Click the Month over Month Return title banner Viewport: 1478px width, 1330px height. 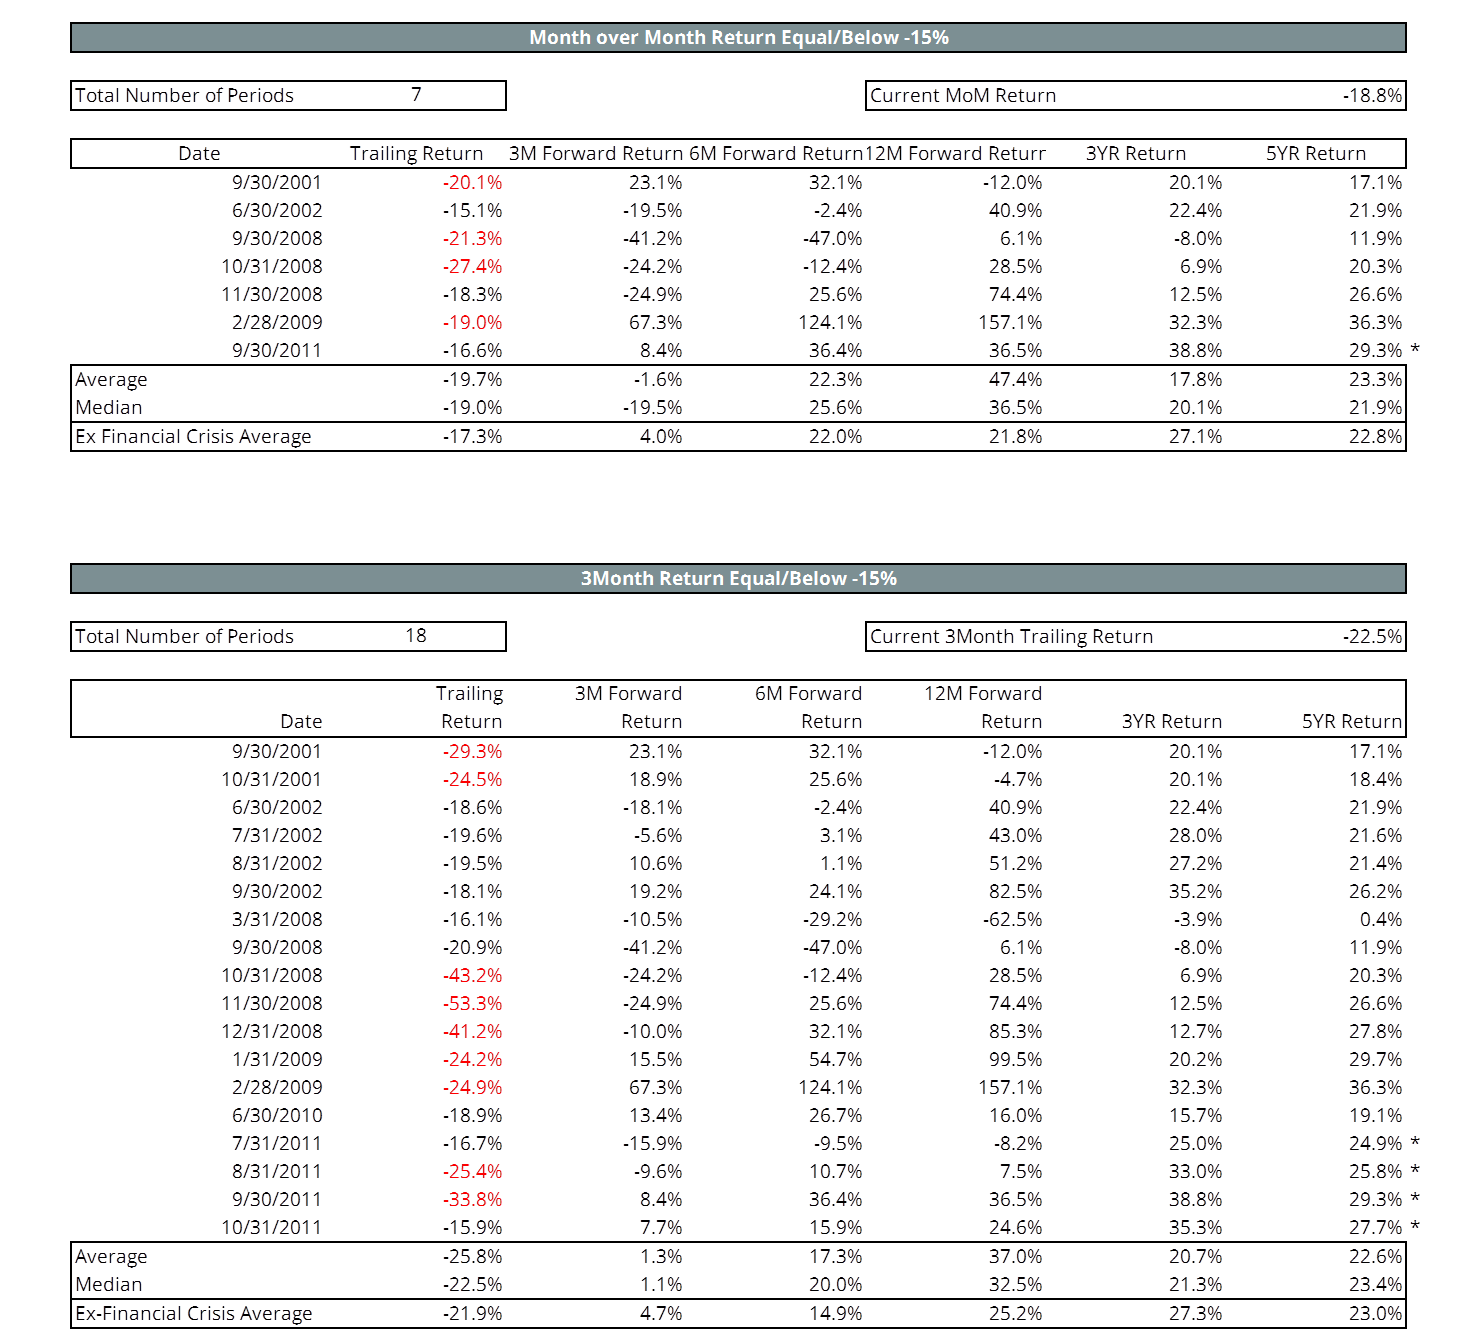pos(738,38)
